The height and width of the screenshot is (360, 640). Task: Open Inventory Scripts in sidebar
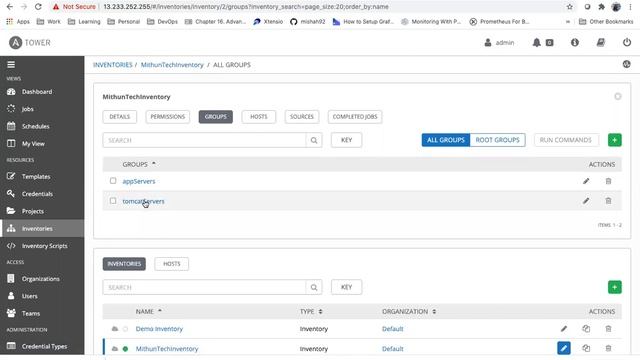pyautogui.click(x=44, y=246)
